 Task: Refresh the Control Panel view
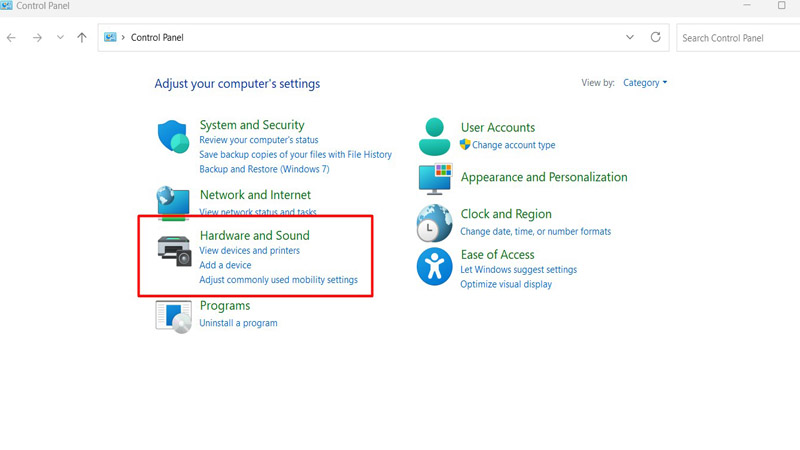(x=656, y=38)
